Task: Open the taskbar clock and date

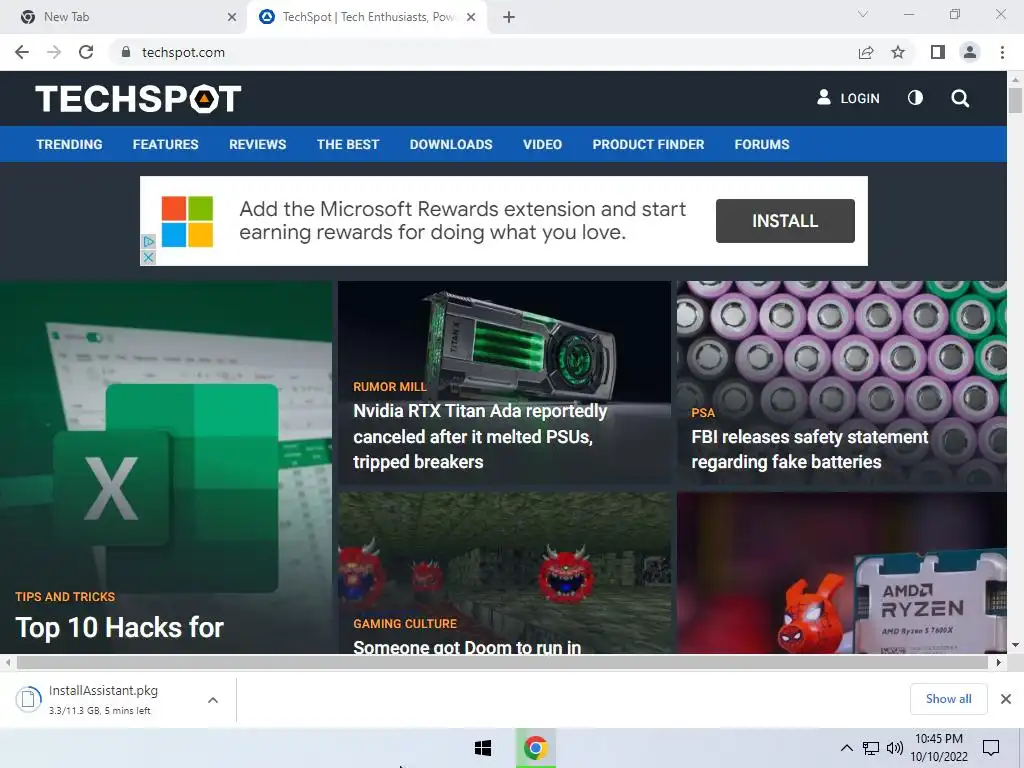Action: click(x=938, y=748)
